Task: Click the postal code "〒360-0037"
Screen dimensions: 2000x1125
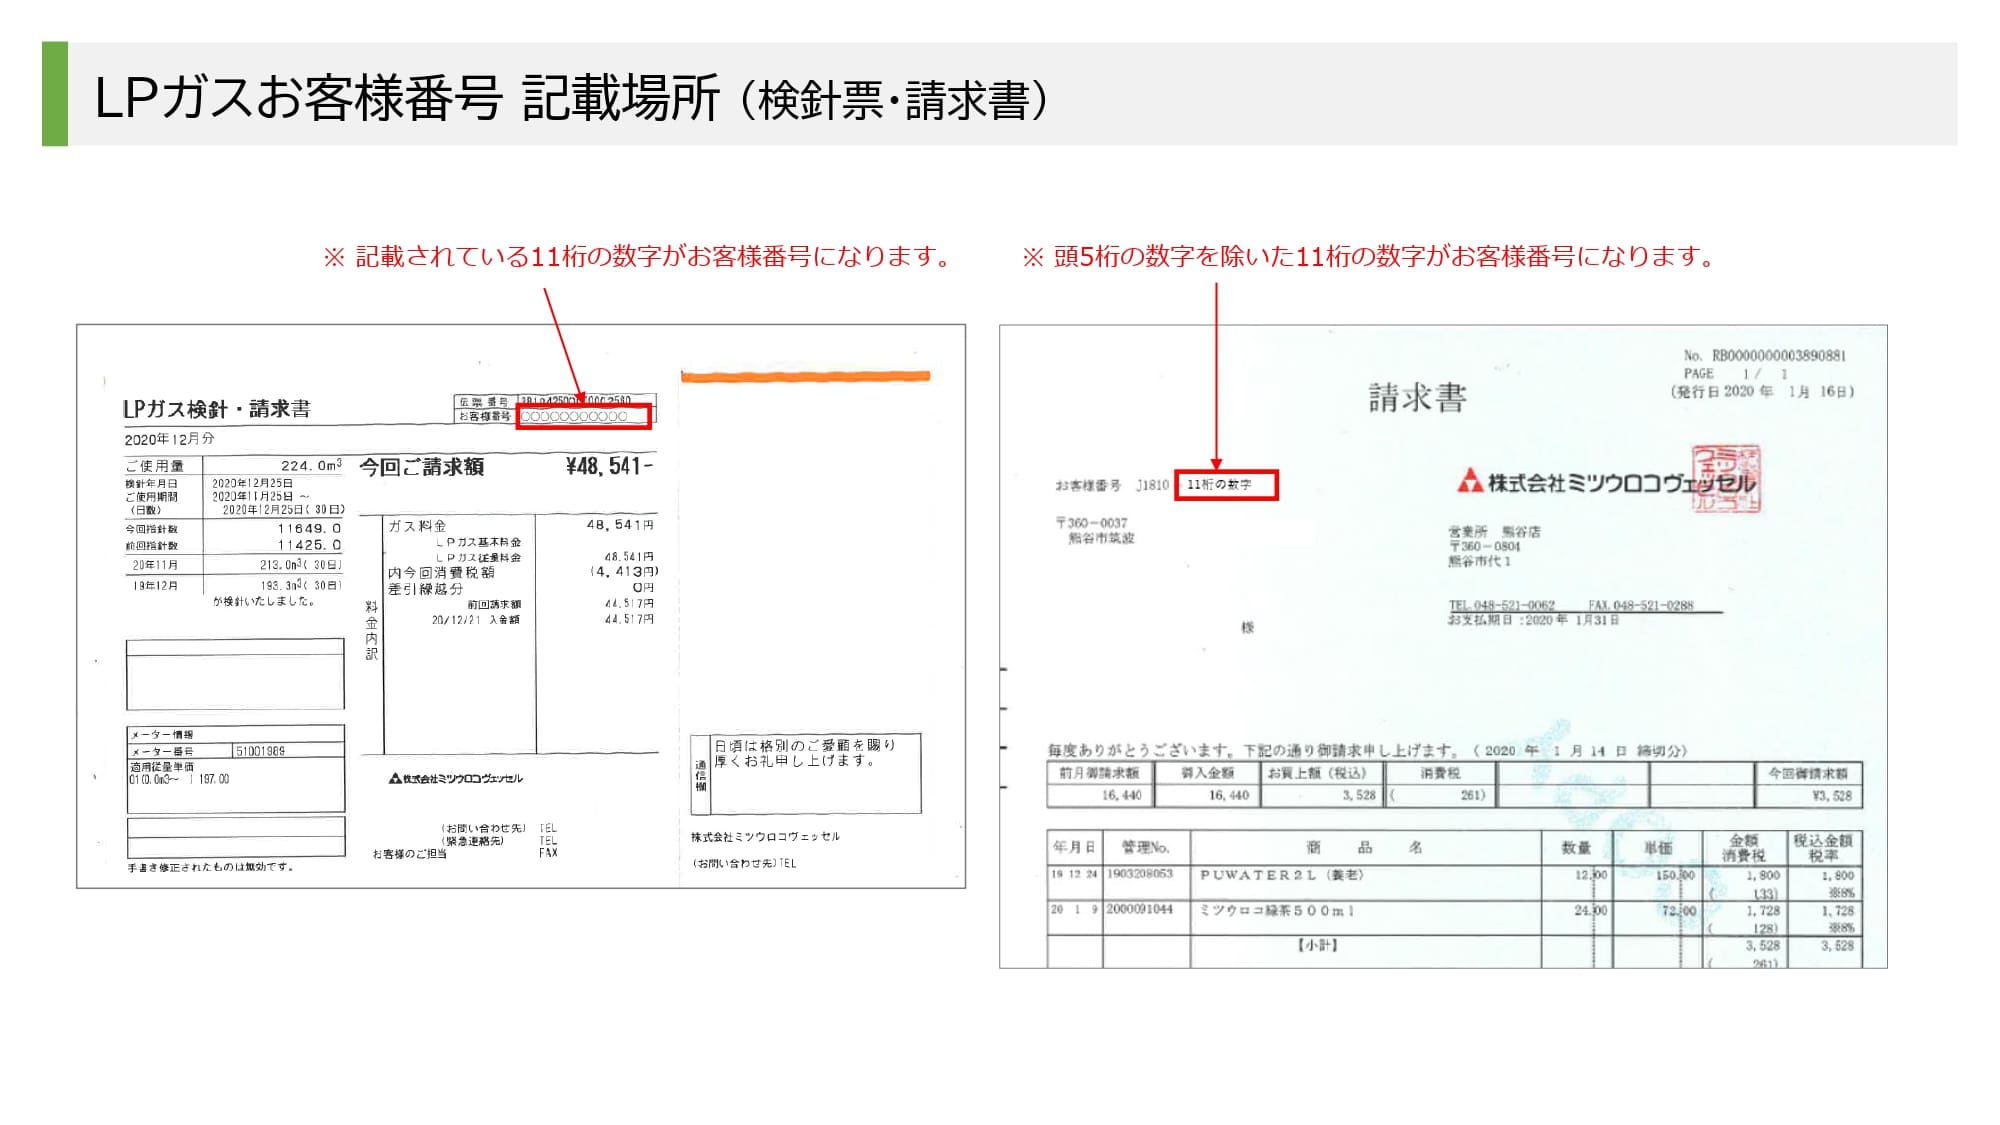Action: (1092, 523)
